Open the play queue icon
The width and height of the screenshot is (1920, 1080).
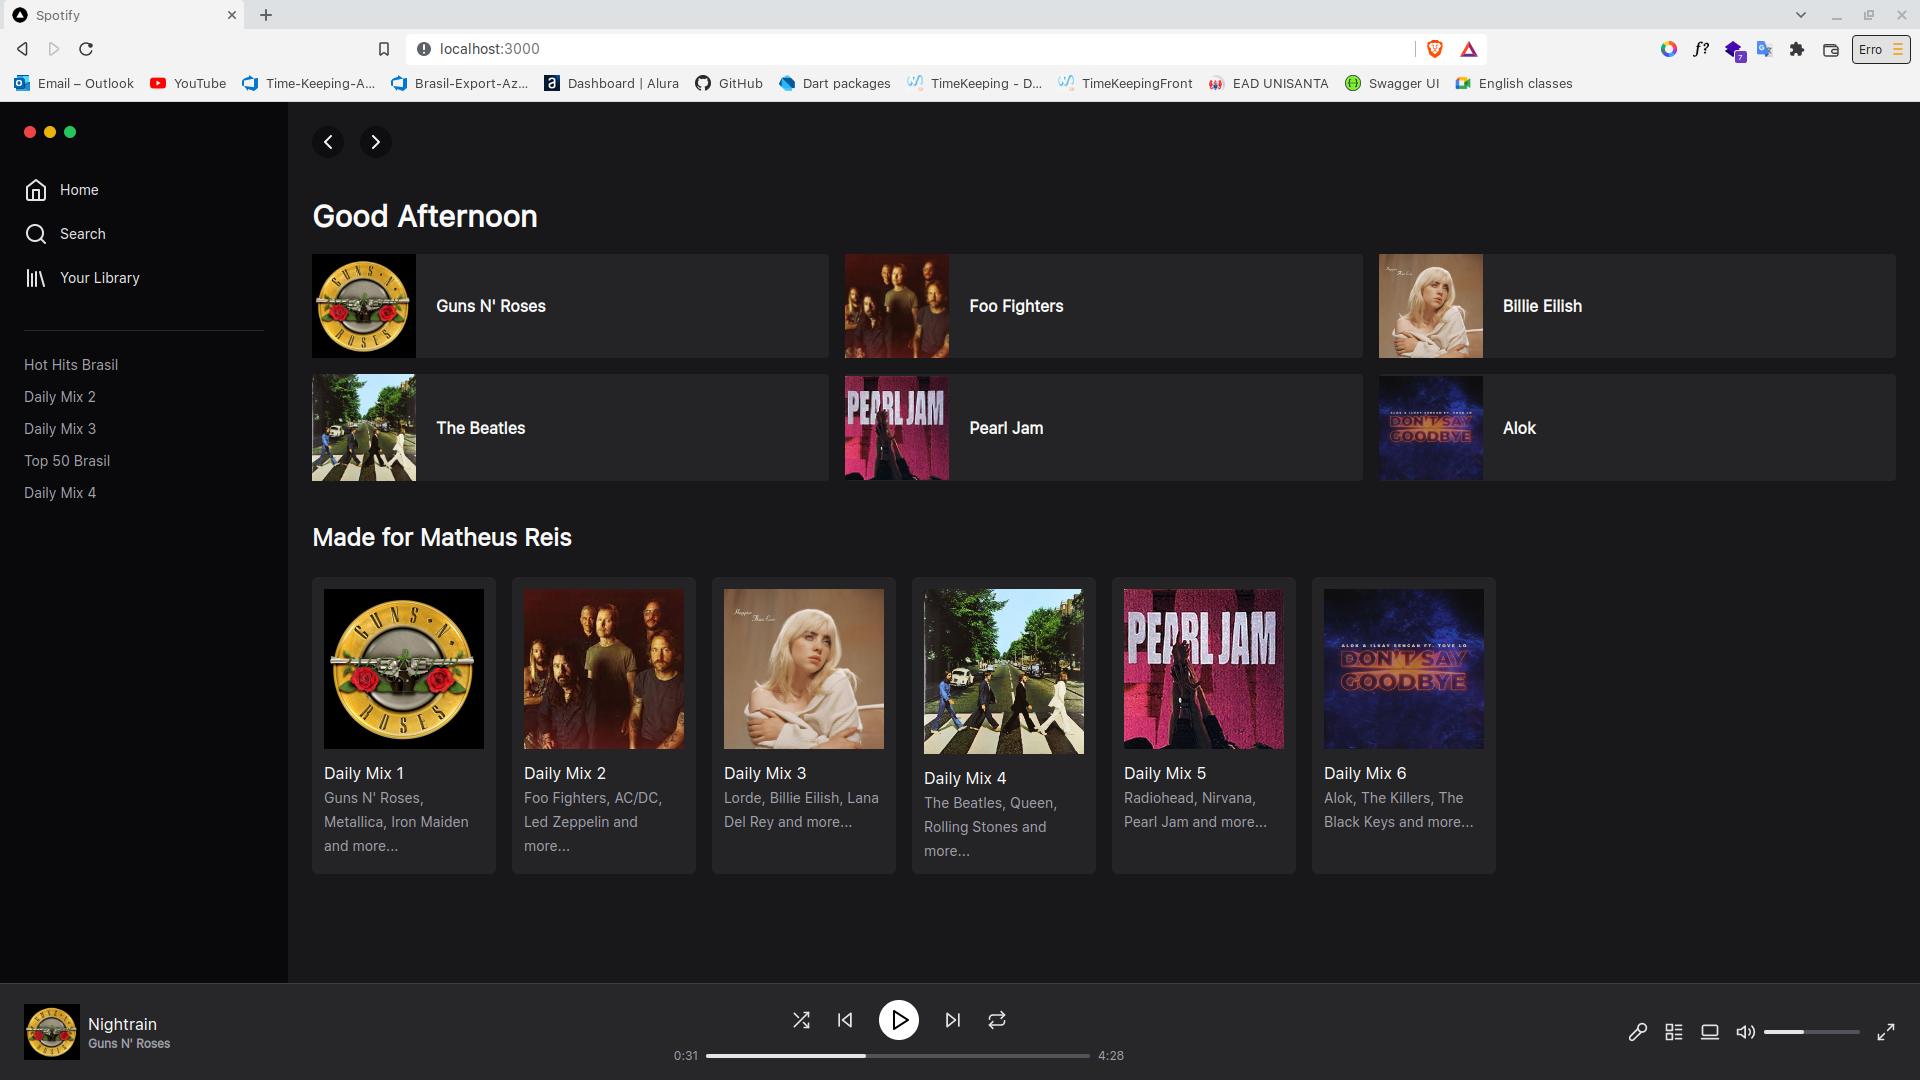(1674, 1031)
